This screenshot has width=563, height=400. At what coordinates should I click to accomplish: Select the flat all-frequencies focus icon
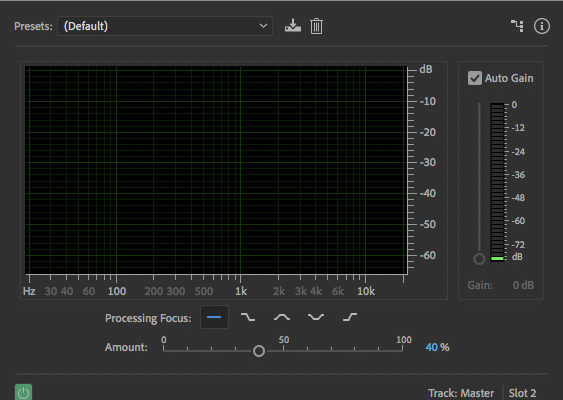tap(214, 317)
